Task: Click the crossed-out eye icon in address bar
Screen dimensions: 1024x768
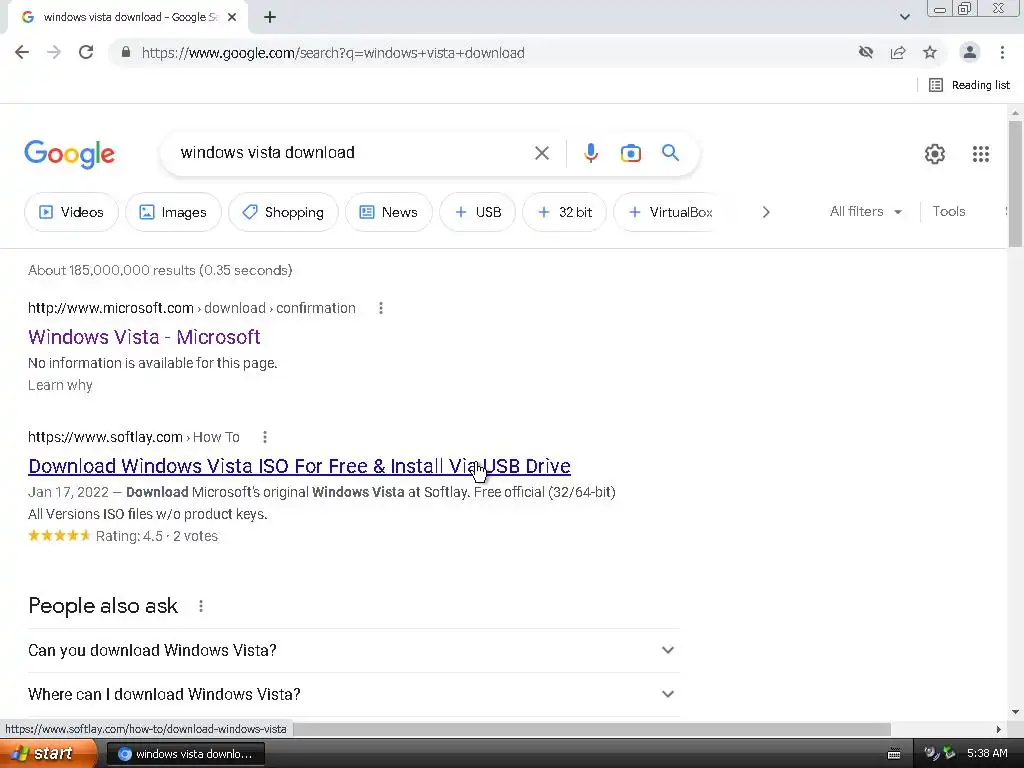Action: (x=866, y=52)
